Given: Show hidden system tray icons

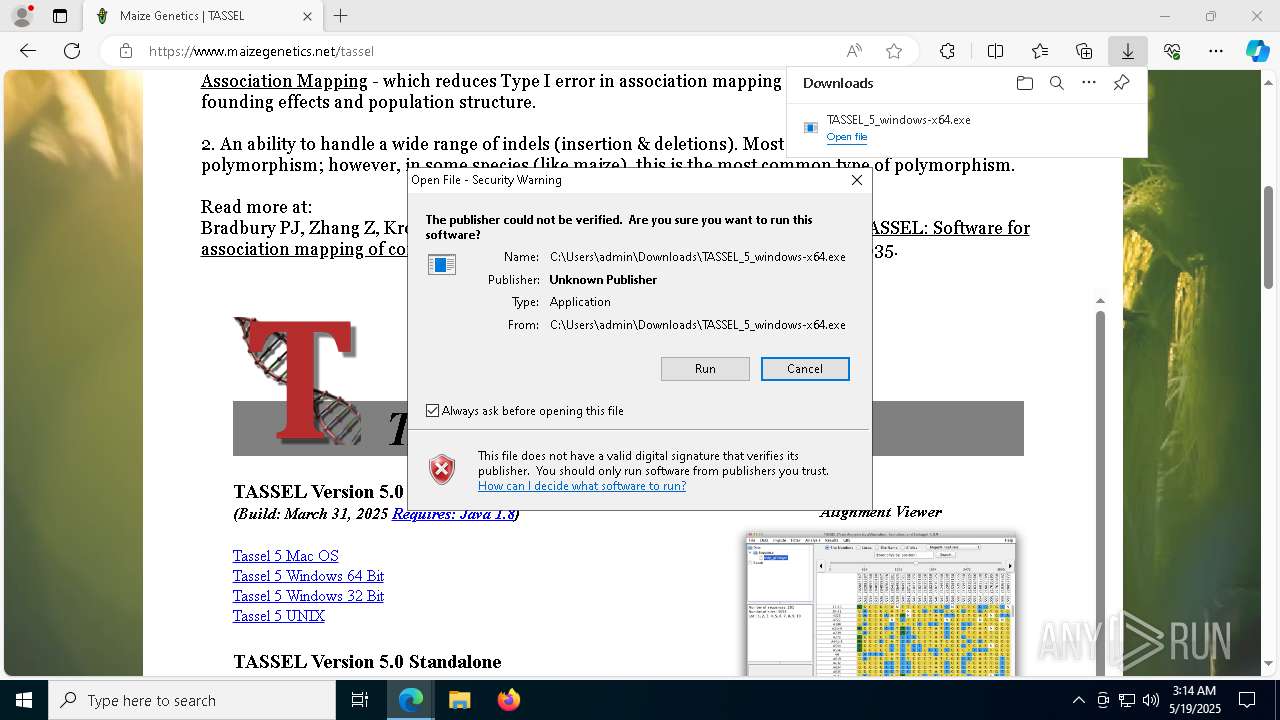Looking at the screenshot, I should (x=1078, y=700).
